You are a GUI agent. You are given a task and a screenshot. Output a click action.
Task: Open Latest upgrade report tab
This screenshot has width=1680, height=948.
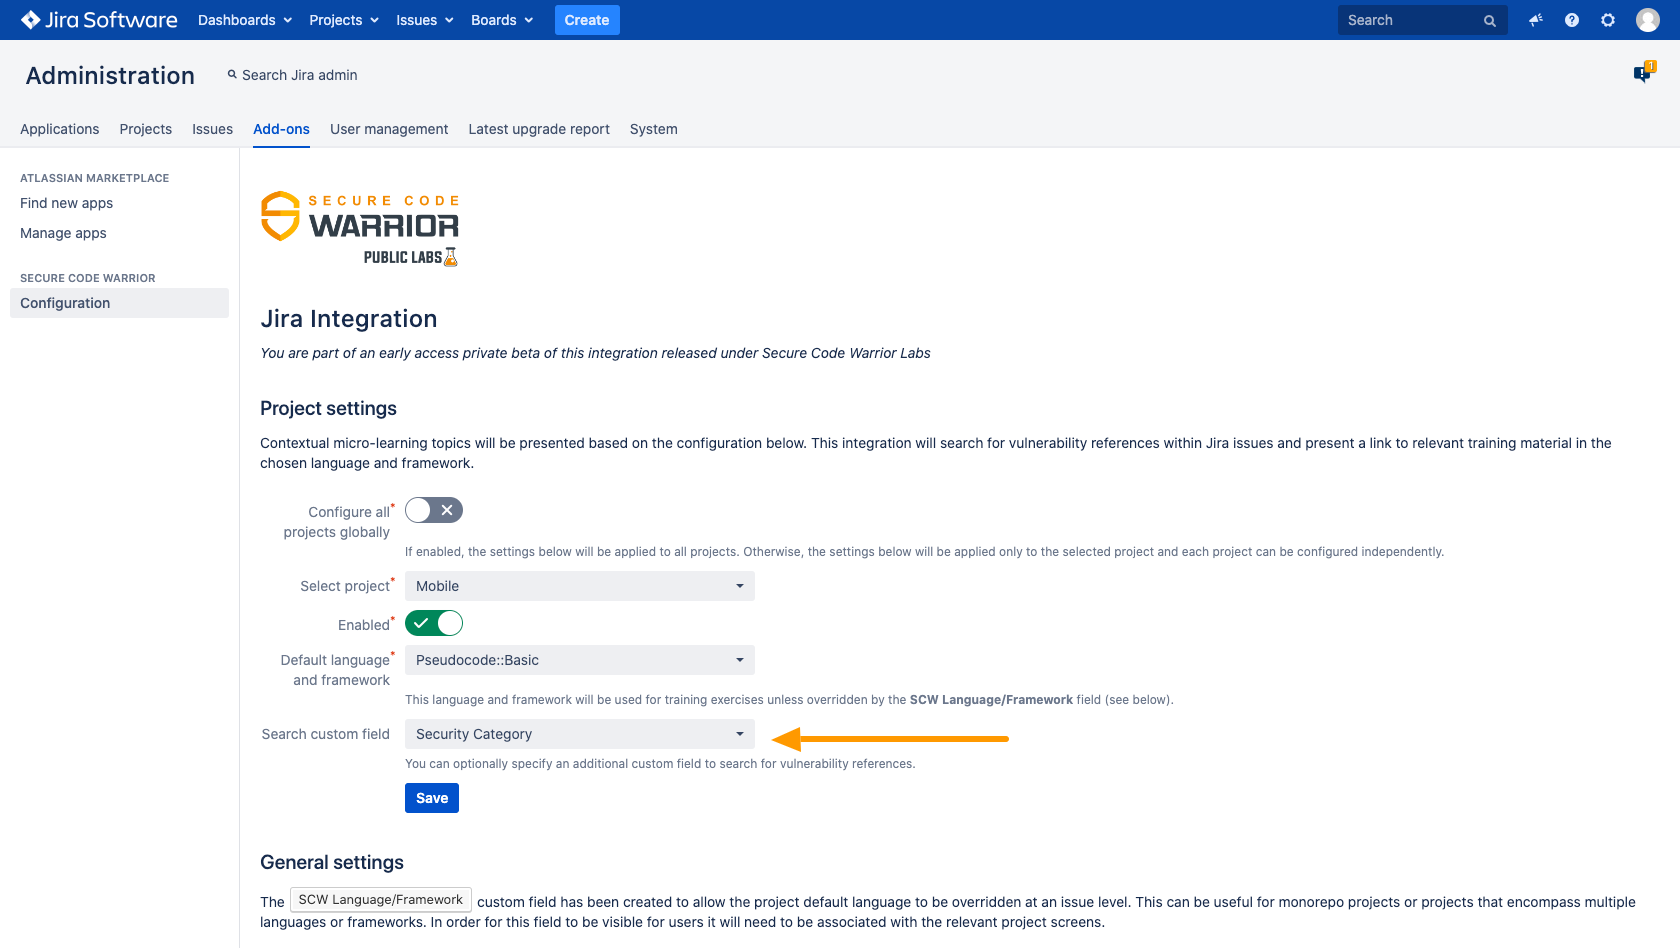(x=539, y=129)
